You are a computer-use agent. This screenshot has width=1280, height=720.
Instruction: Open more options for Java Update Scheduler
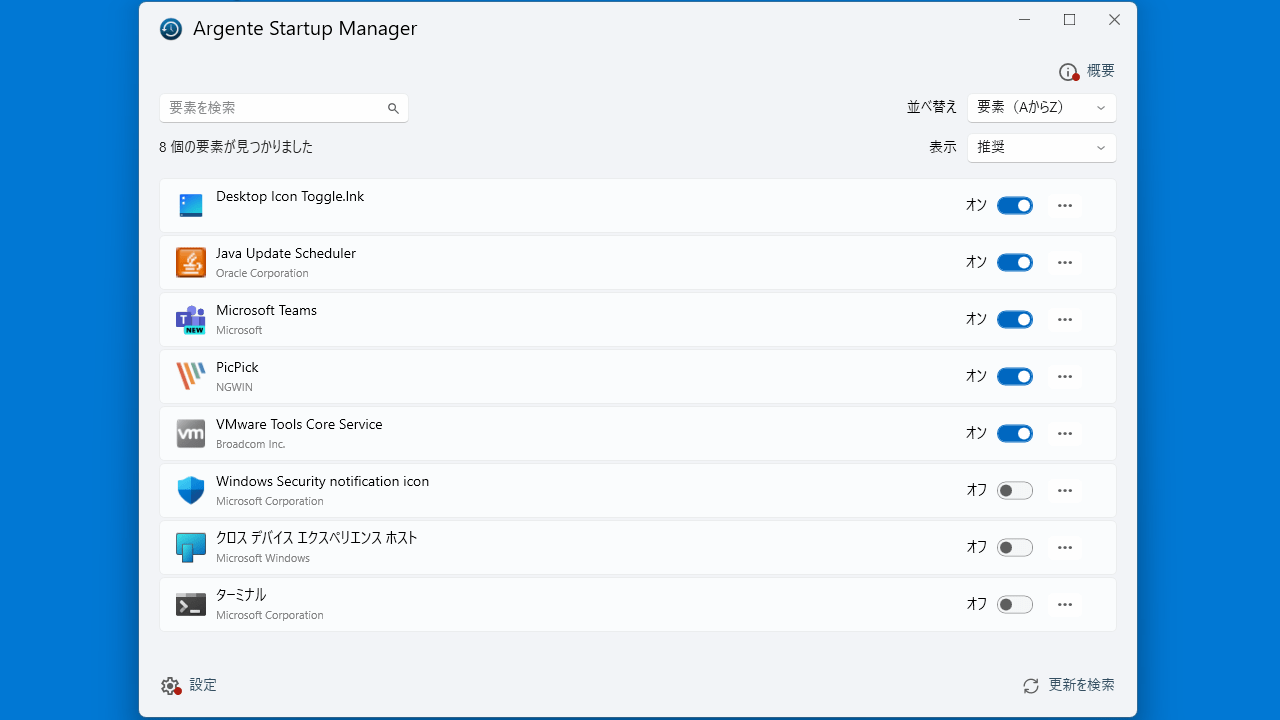coord(1065,262)
